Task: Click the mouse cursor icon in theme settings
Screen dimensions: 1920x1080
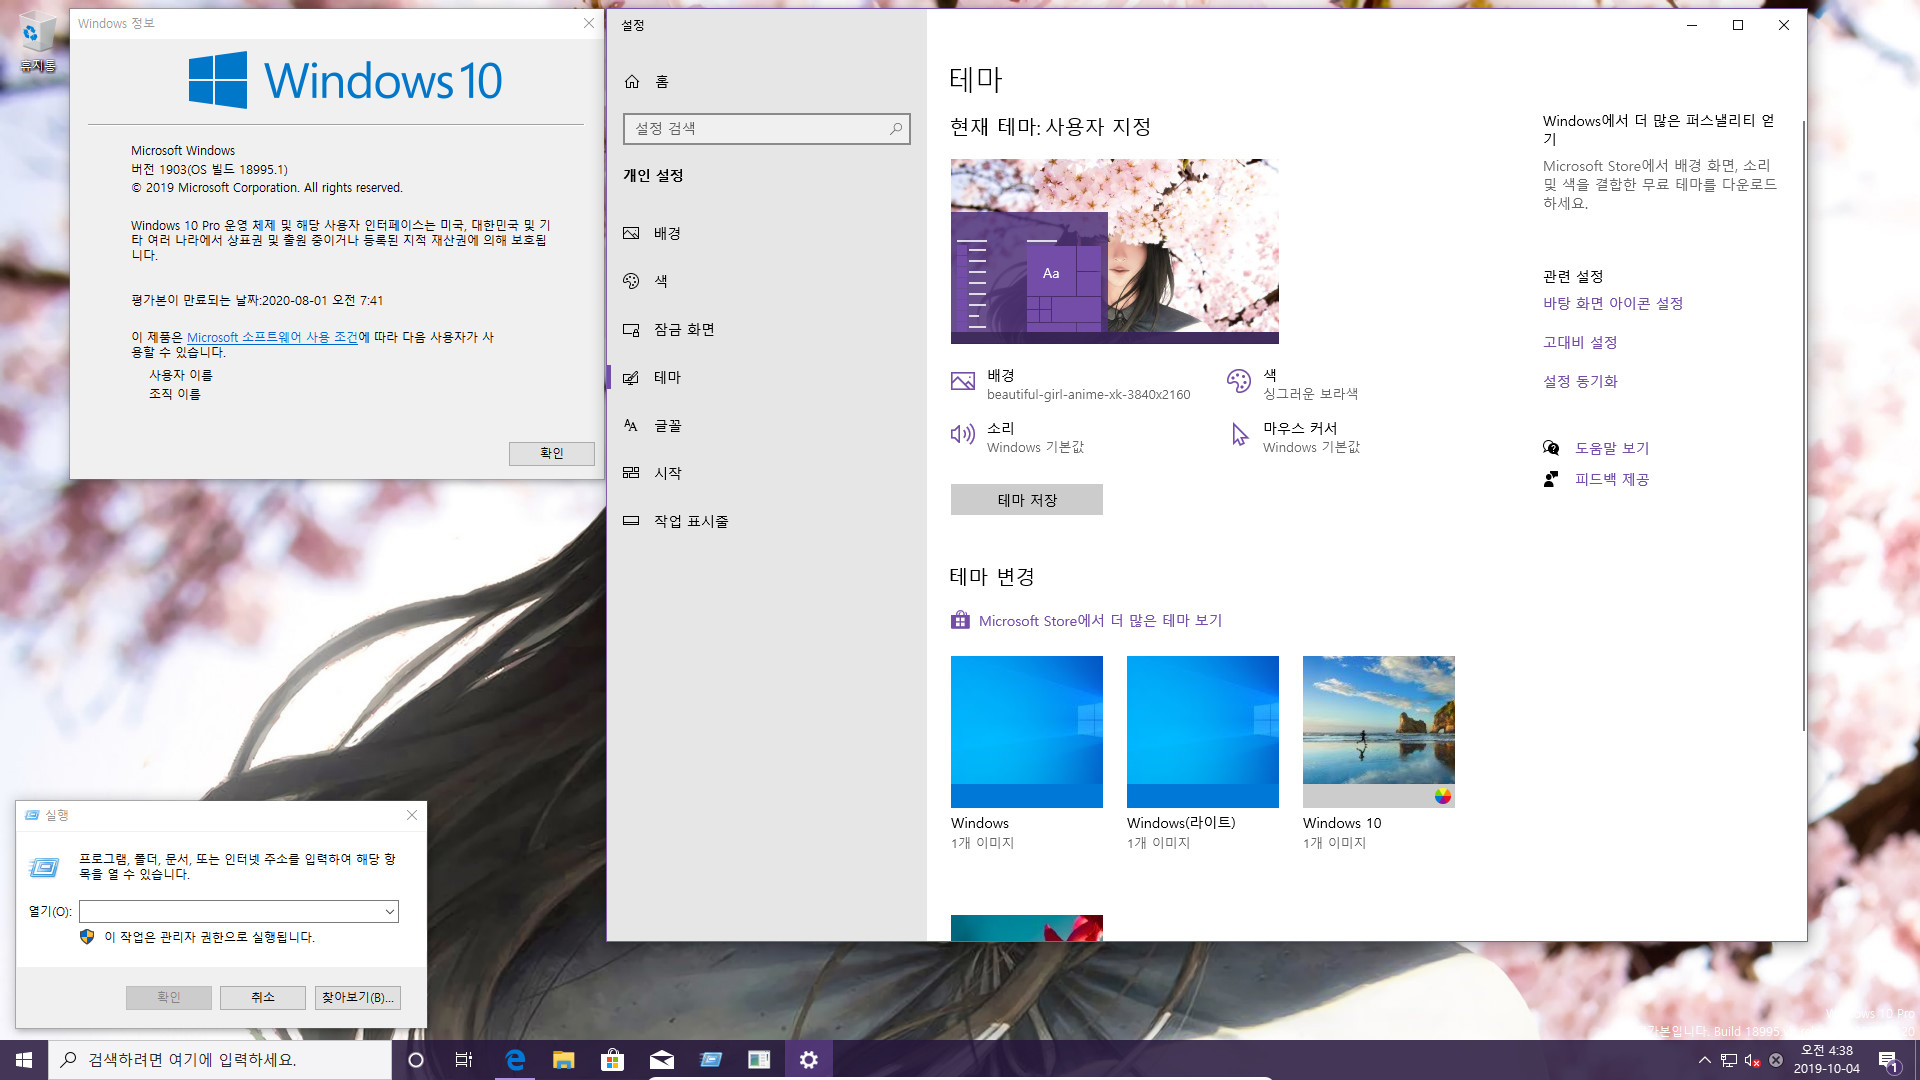Action: click(1240, 434)
